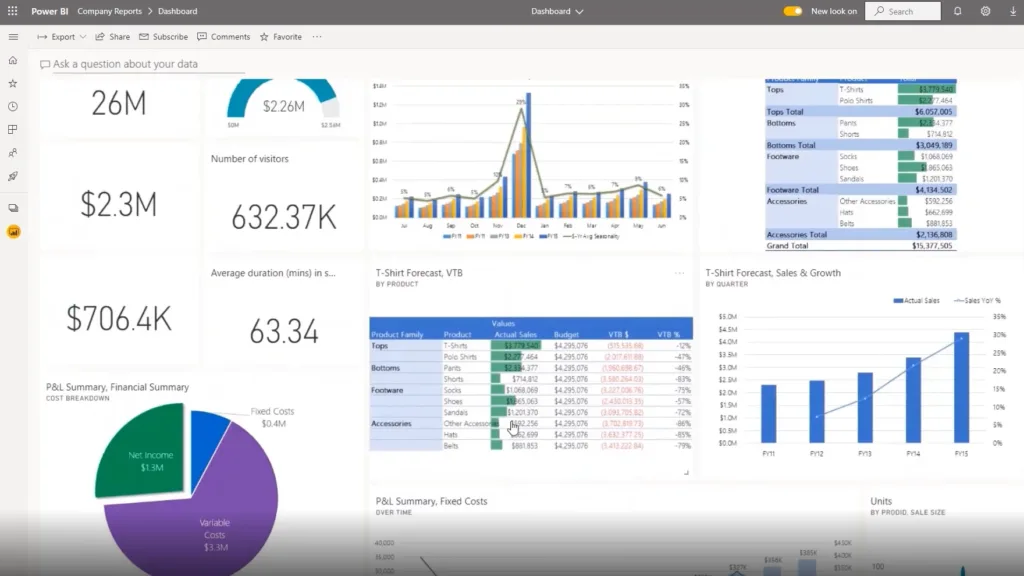The image size is (1024, 576).
Task: Open T-Shirt Forecast VTB tile options
Action: [680, 273]
